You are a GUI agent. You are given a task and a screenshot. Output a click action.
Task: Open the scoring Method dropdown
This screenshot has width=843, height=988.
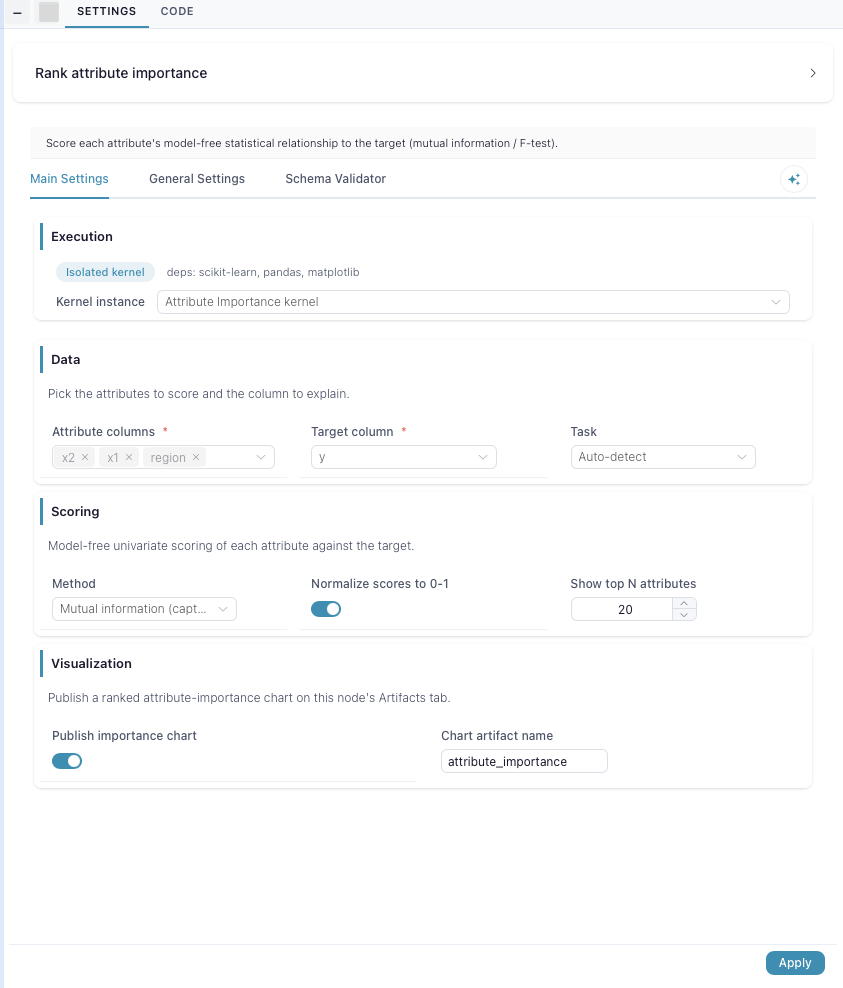144,609
